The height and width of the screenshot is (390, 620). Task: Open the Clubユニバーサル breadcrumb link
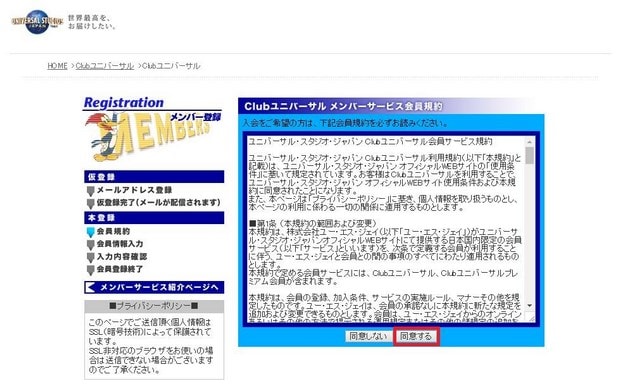104,66
